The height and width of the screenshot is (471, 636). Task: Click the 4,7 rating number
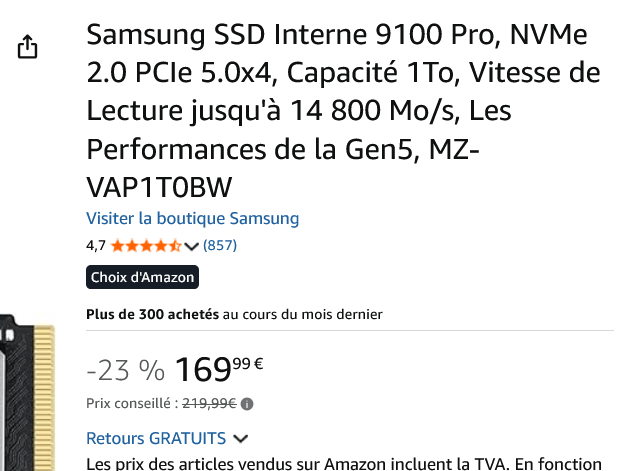click(x=96, y=245)
